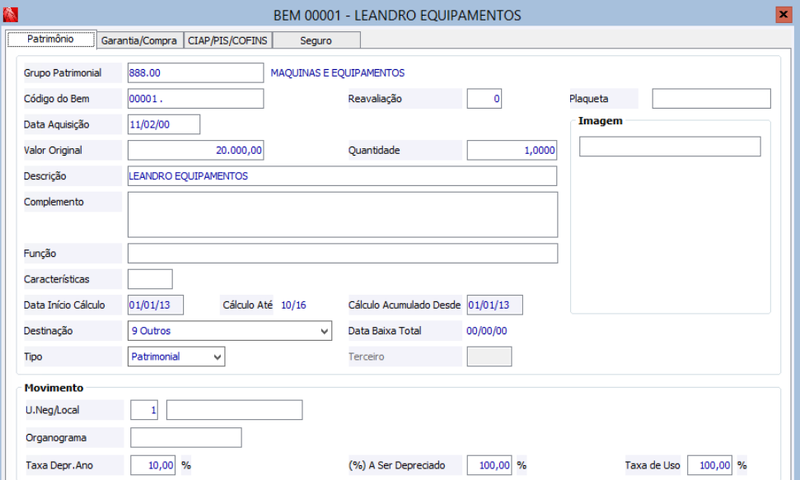Image resolution: width=800 pixels, height=480 pixels.
Task: Click the Imagem group label
Action: pyautogui.click(x=600, y=121)
